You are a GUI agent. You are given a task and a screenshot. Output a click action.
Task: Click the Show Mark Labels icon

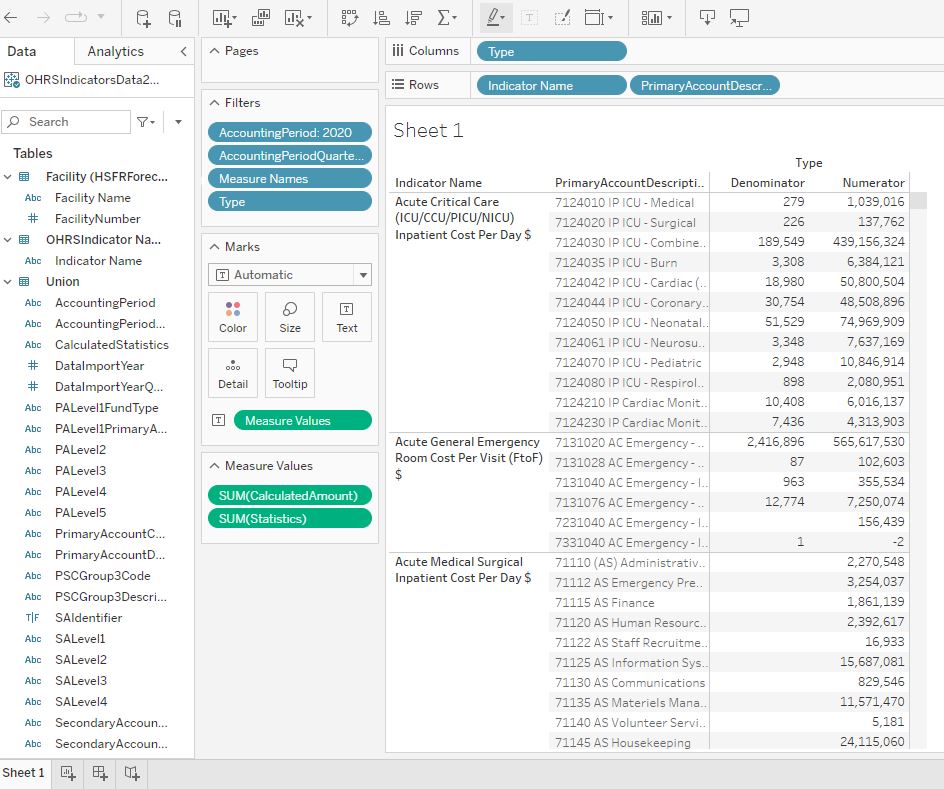coord(529,18)
